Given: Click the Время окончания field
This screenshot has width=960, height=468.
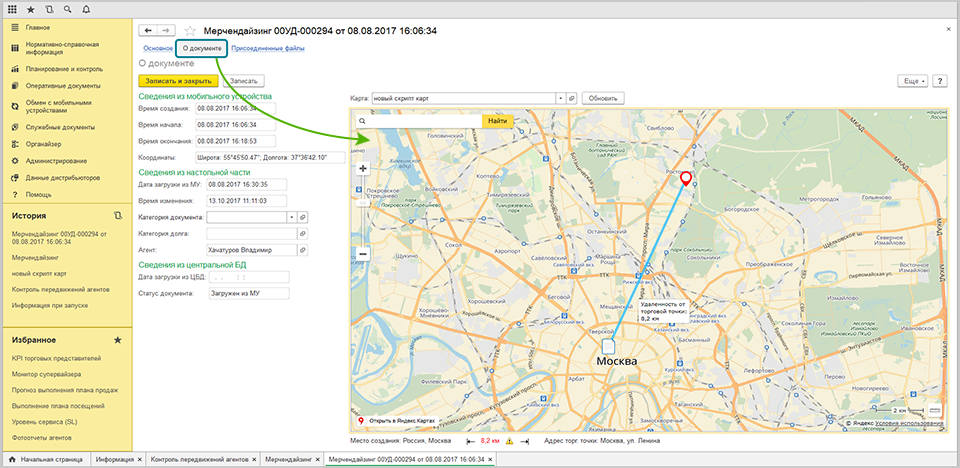Looking at the screenshot, I should (x=235, y=141).
